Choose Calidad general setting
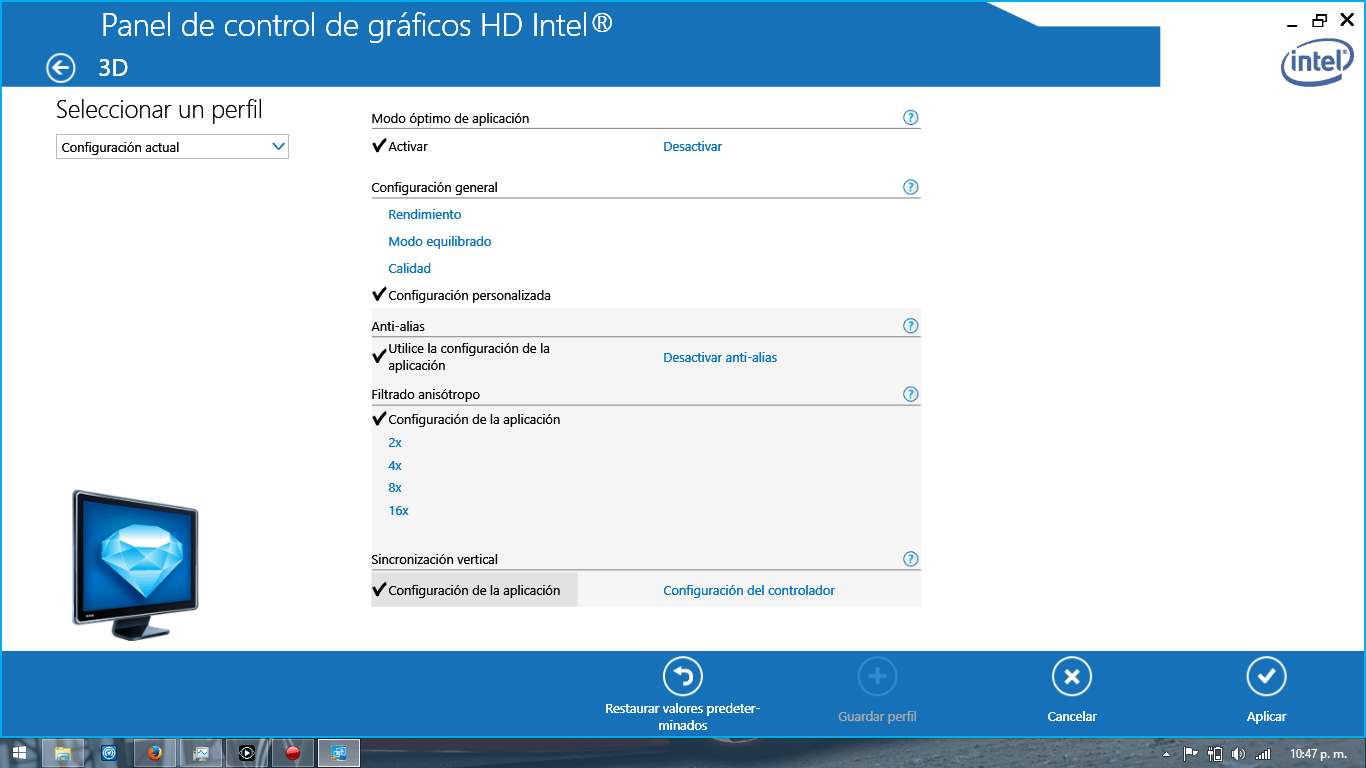The image size is (1366, 768). click(410, 269)
